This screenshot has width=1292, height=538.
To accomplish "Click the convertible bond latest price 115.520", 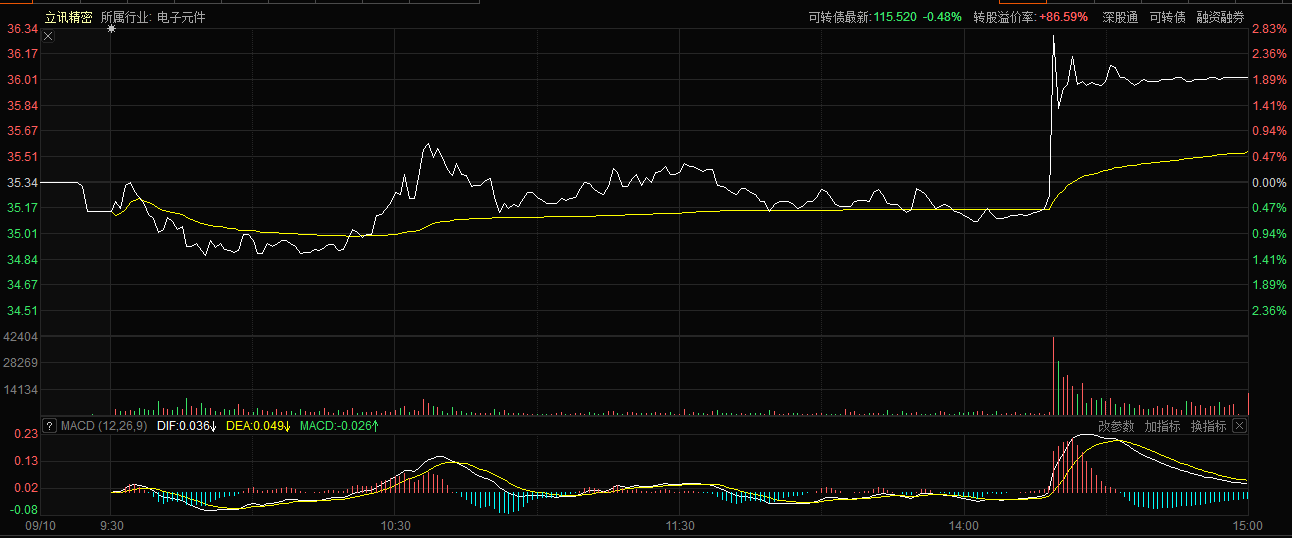I will [894, 17].
